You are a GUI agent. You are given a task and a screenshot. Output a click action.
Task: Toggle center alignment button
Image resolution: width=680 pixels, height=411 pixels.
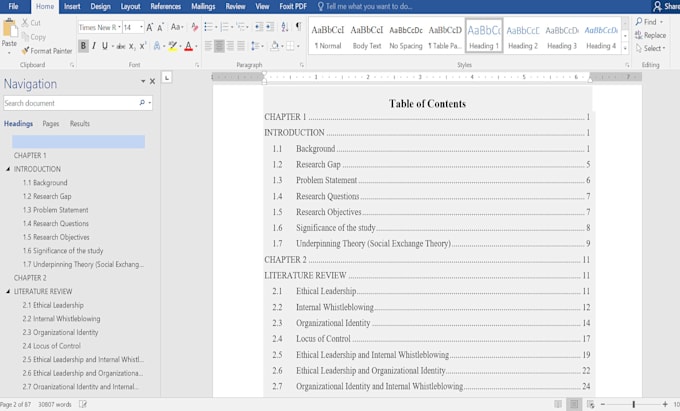[x=219, y=46]
